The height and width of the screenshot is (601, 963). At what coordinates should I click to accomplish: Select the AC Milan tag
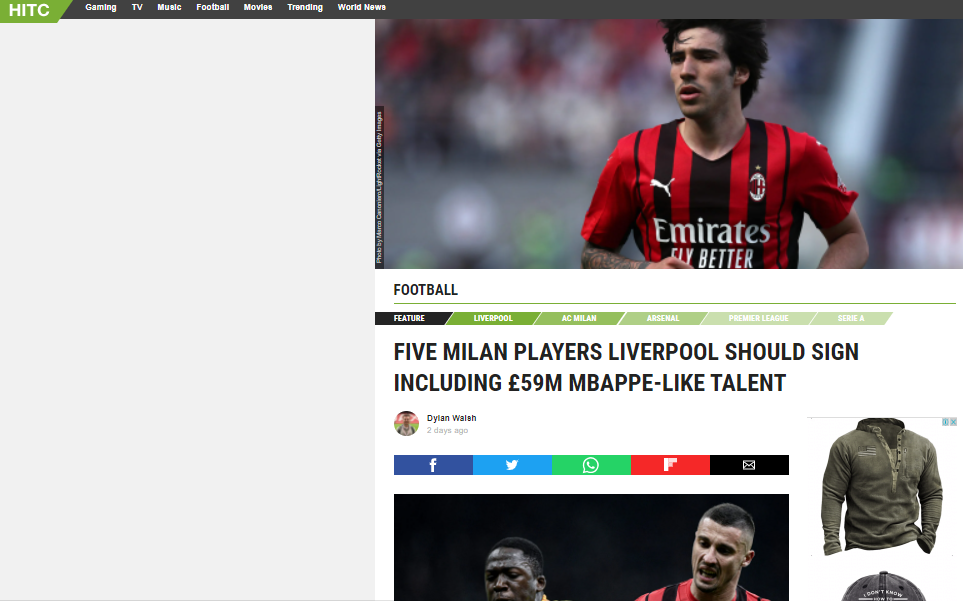click(578, 319)
